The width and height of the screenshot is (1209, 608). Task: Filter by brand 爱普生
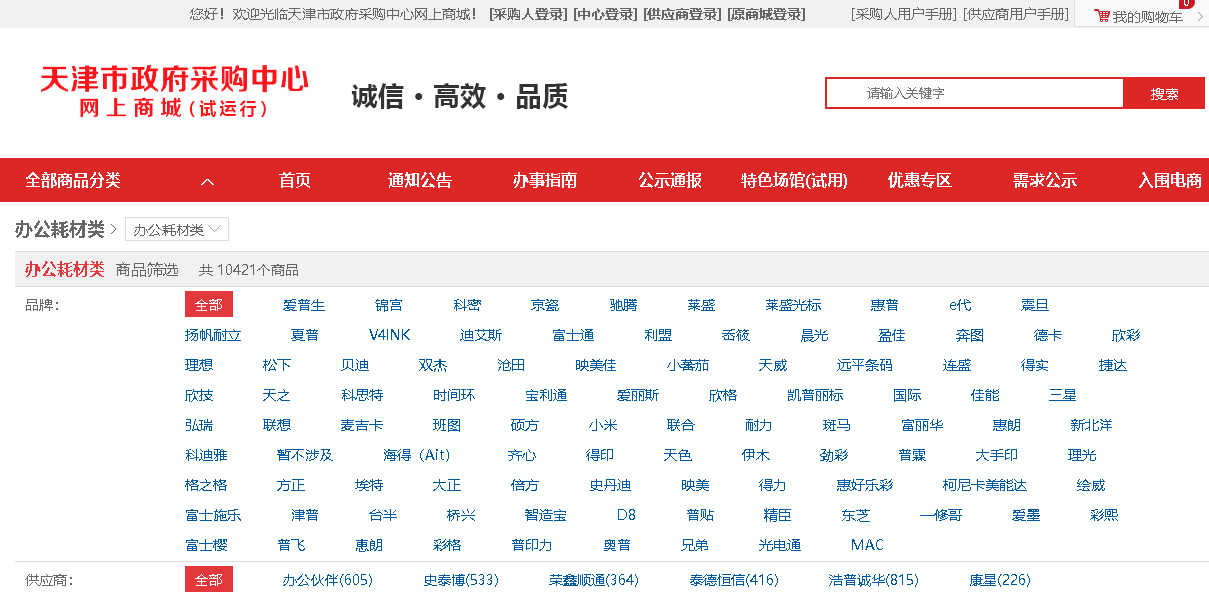tap(304, 306)
